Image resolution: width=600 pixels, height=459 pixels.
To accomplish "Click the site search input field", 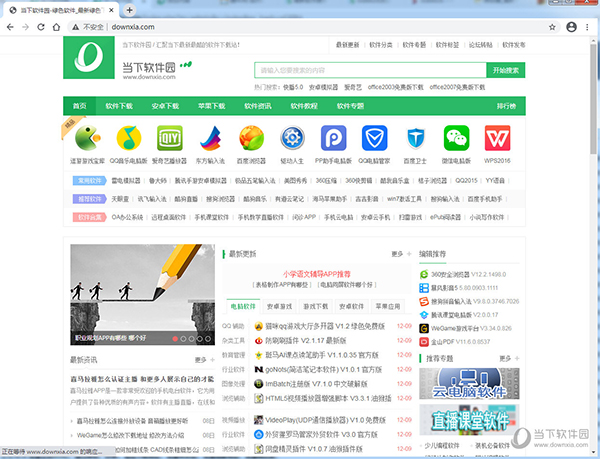I will coord(370,71).
